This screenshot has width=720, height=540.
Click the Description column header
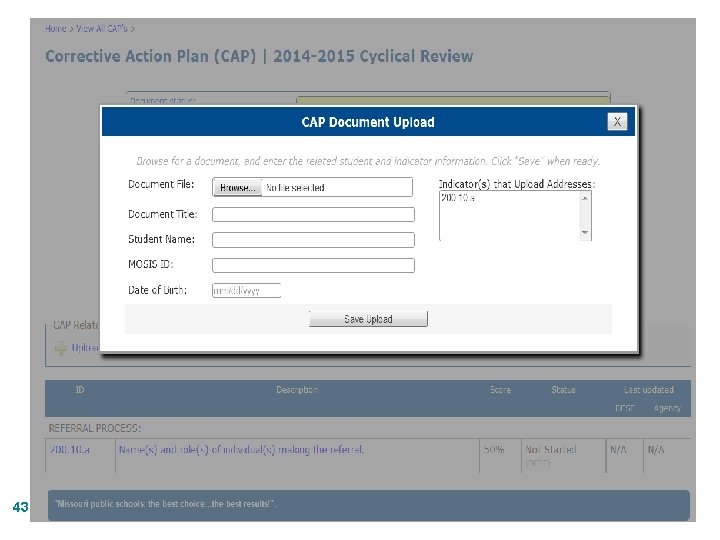(x=297, y=390)
